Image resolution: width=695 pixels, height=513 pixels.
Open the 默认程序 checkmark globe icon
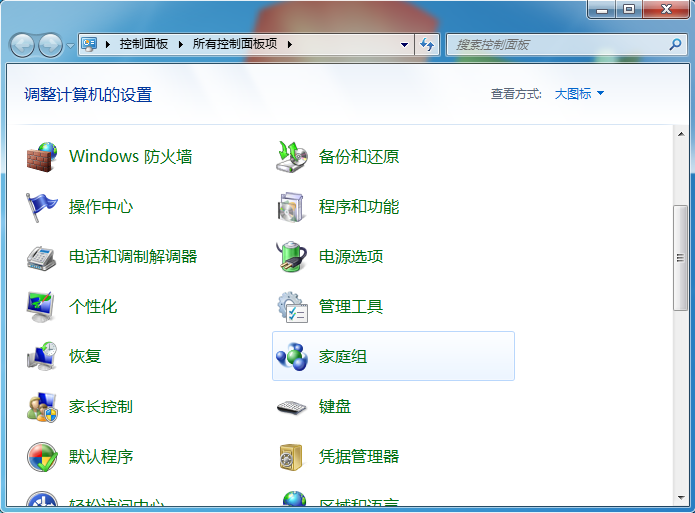tap(42, 457)
